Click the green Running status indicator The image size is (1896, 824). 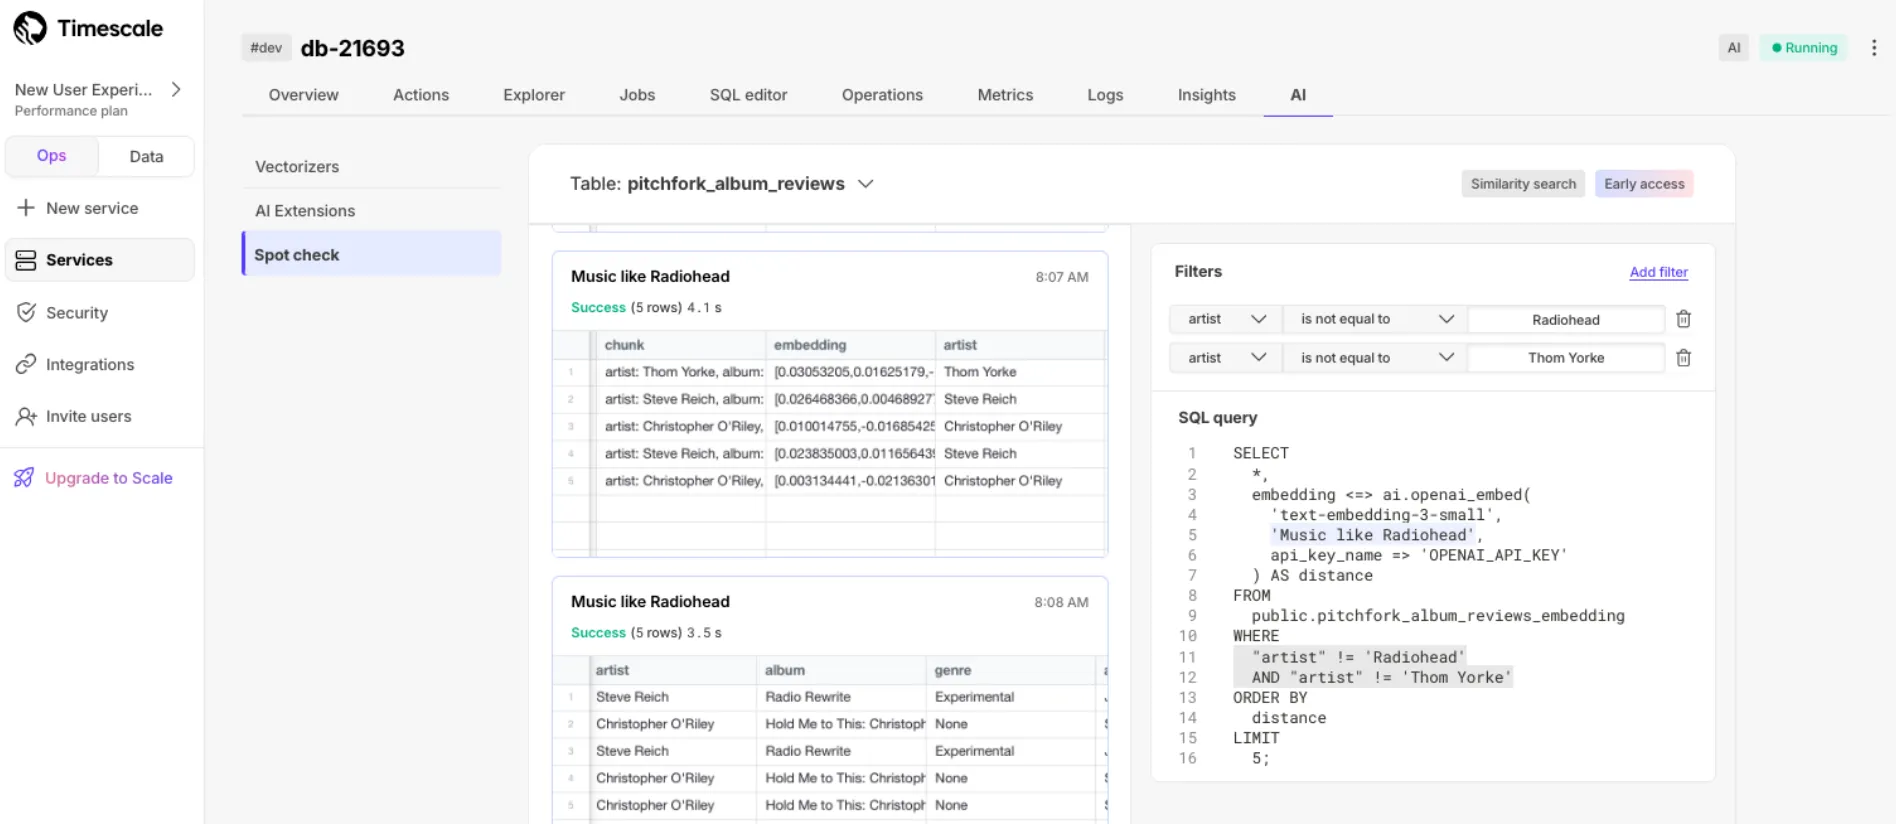click(x=1805, y=47)
